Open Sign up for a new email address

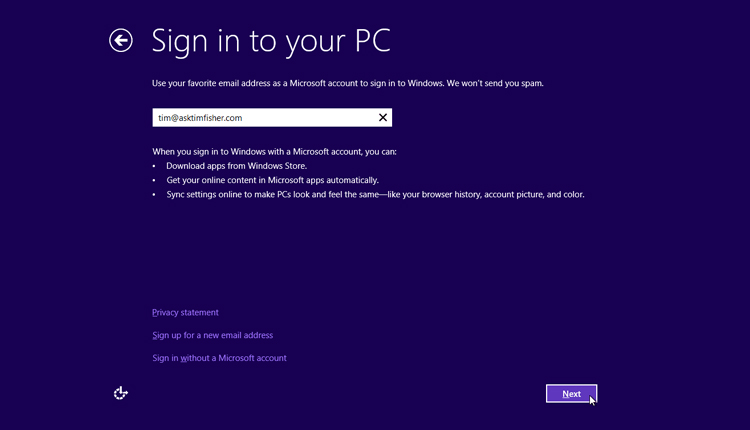tap(212, 335)
